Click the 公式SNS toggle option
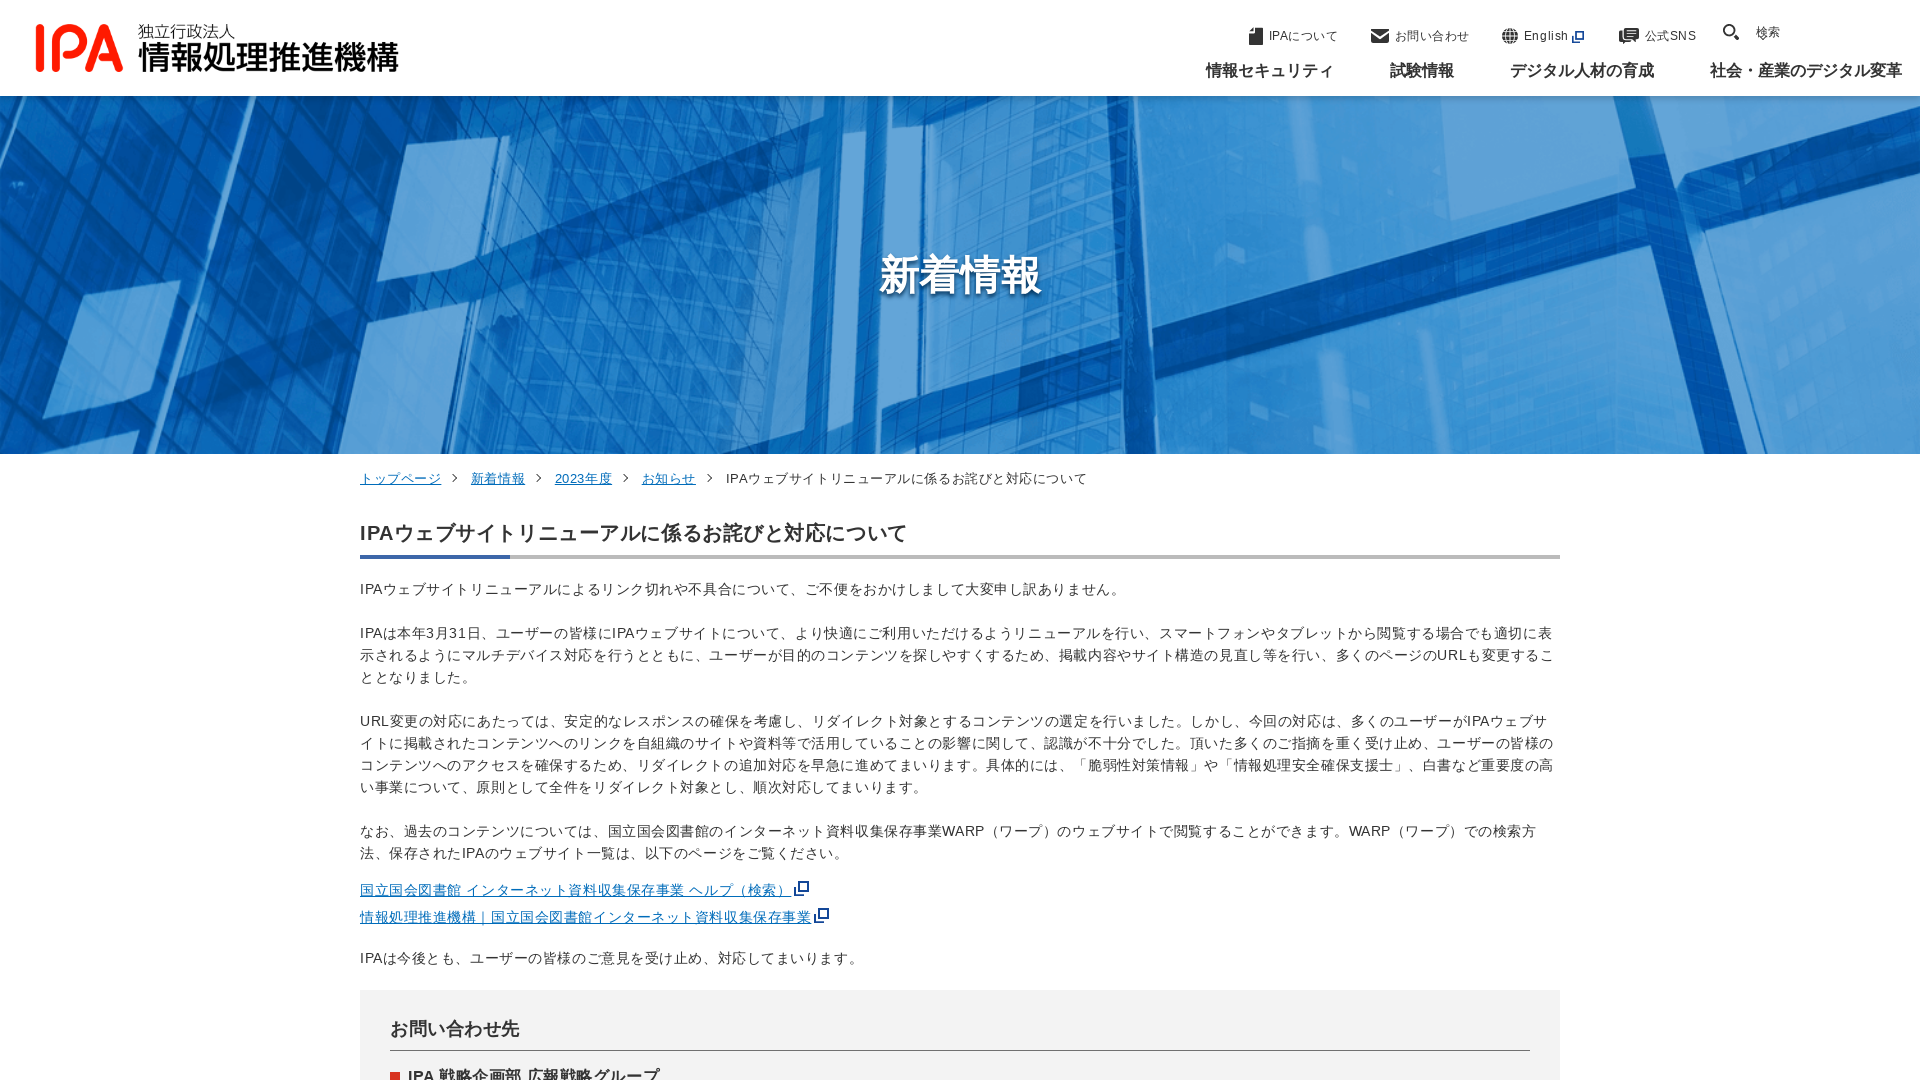 [x=1656, y=36]
